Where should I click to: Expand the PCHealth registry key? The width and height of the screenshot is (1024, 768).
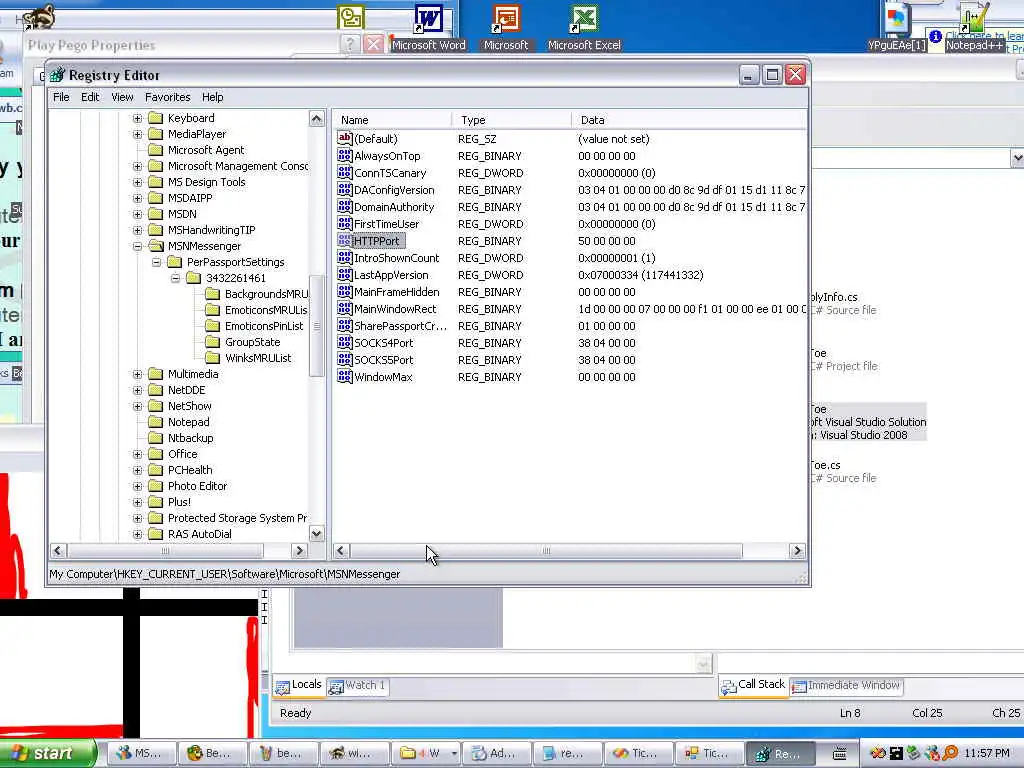(x=137, y=470)
